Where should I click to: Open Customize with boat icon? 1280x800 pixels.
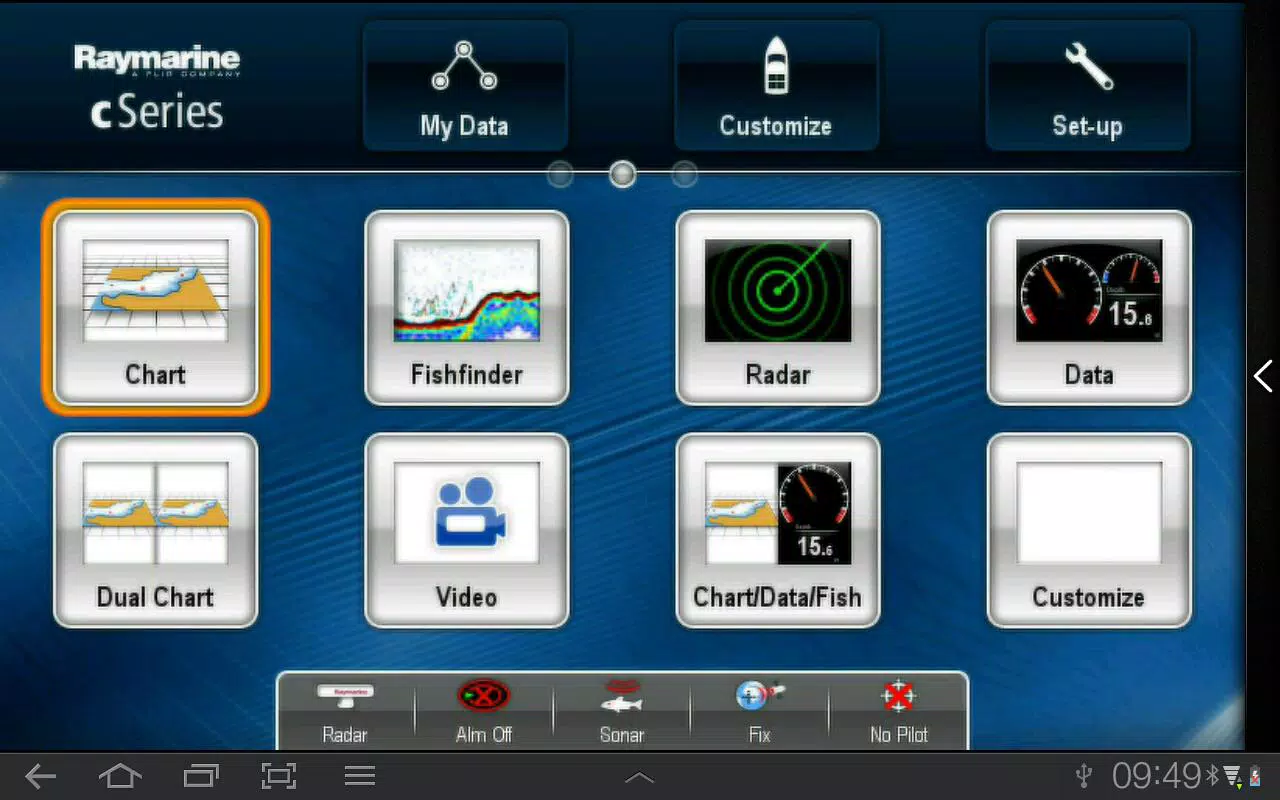[x=777, y=86]
